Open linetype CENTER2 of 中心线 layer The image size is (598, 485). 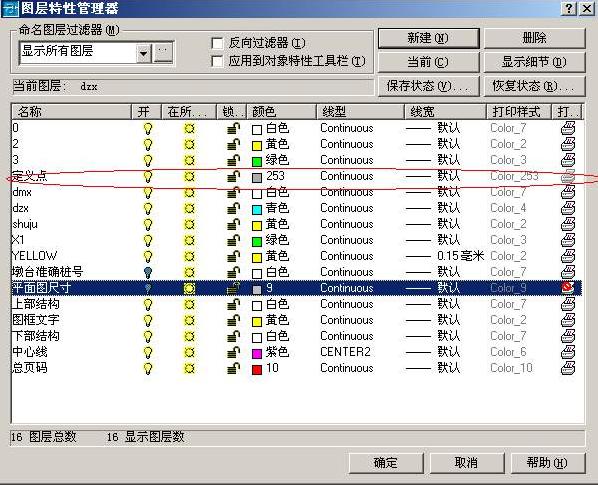345,352
